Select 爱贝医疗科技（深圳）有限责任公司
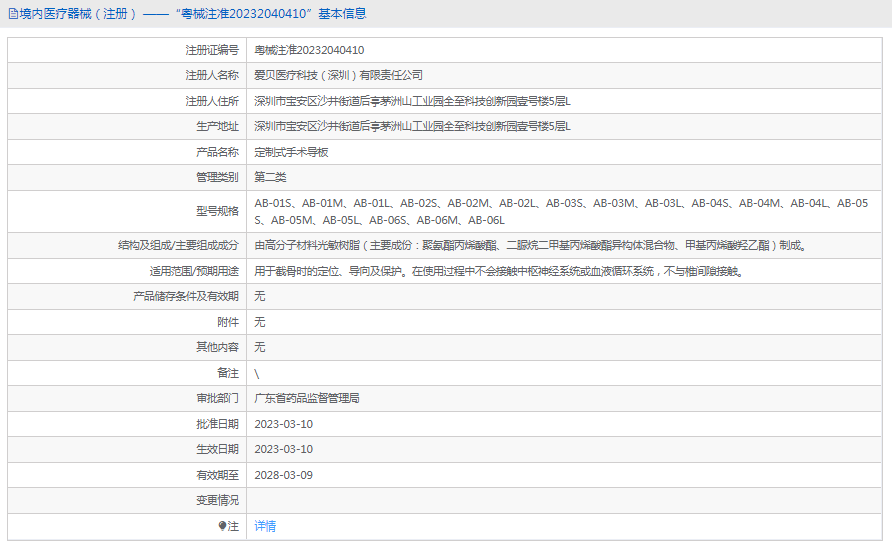 tap(338, 75)
